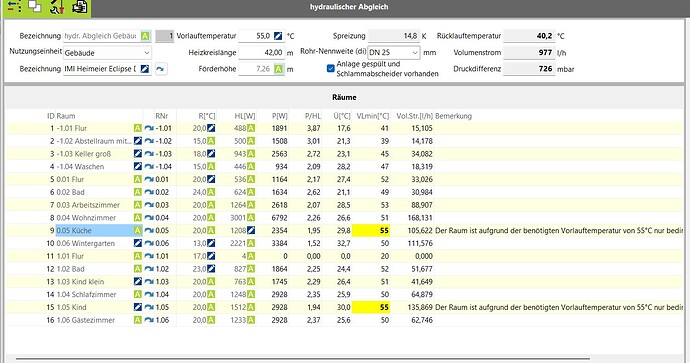The width and height of the screenshot is (690, 363).
Task: Click the 168,131 volume flow value
Action: pyautogui.click(x=420, y=218)
